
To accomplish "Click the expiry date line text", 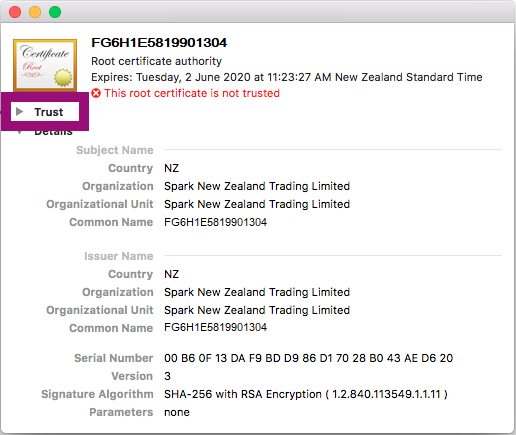I will pos(287,77).
